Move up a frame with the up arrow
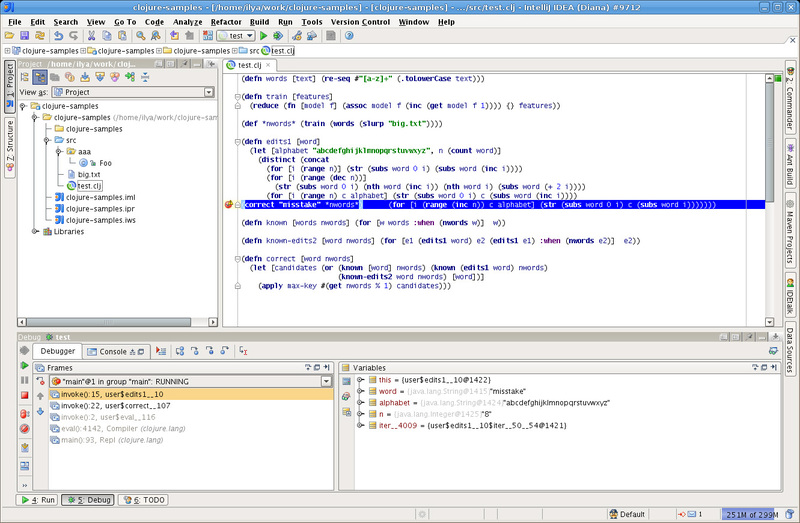800x523 pixels. 40,396
